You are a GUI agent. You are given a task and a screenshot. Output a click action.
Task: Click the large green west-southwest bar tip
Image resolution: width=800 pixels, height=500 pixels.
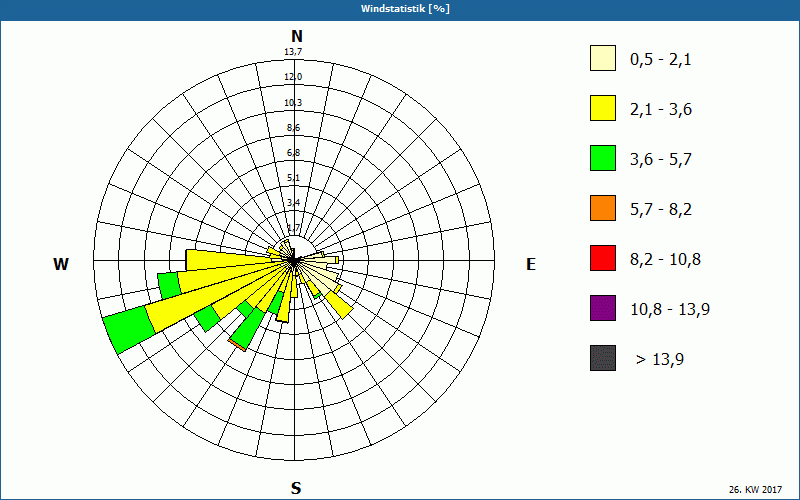[x=129, y=330]
